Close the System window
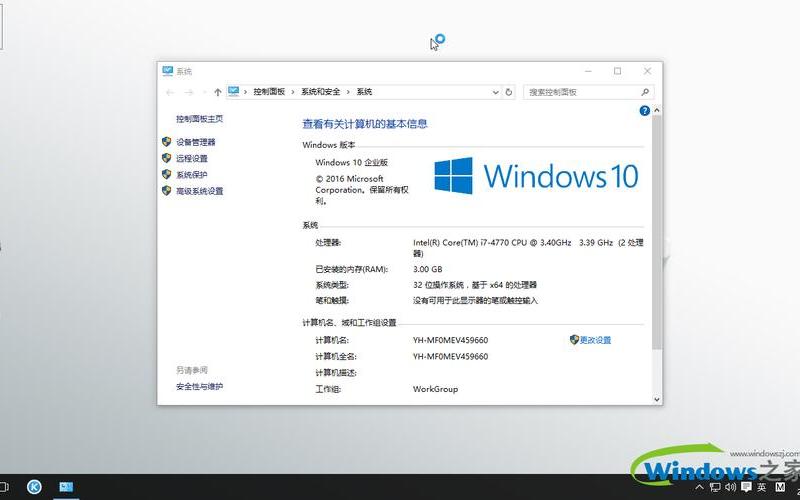Viewport: 800px width, 500px height. pos(647,71)
